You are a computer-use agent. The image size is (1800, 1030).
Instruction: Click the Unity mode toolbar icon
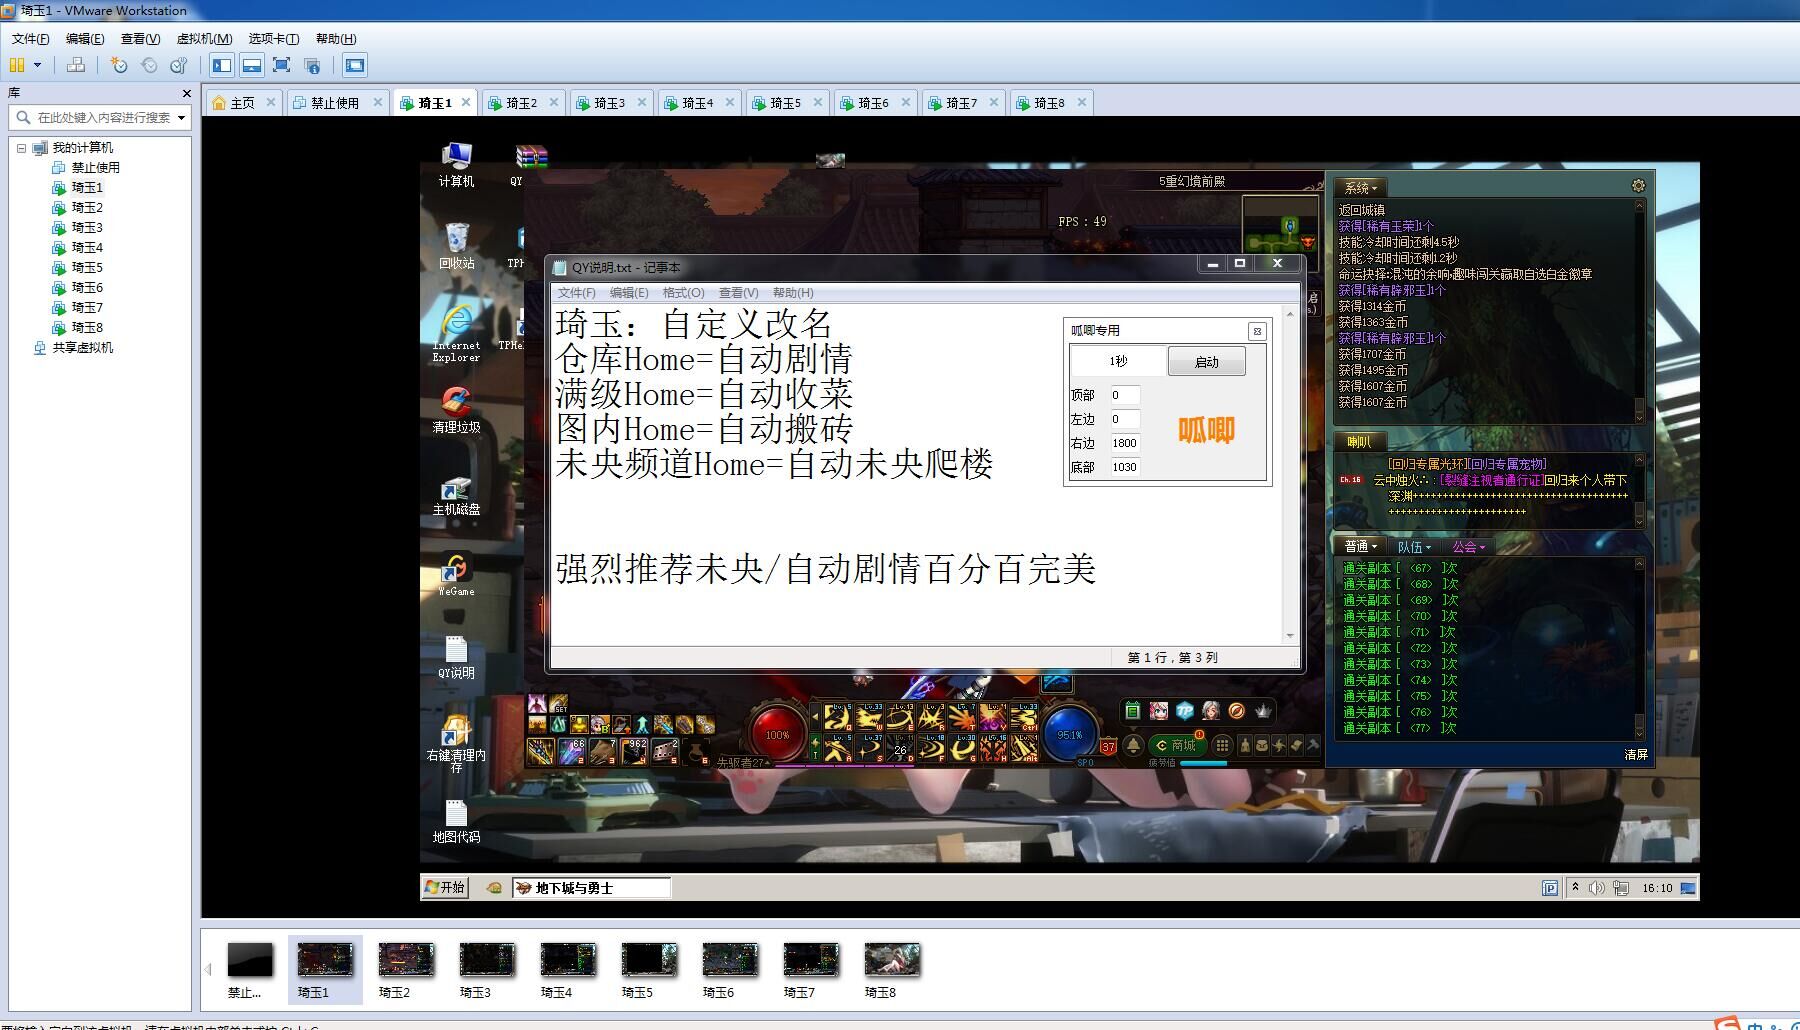312,65
